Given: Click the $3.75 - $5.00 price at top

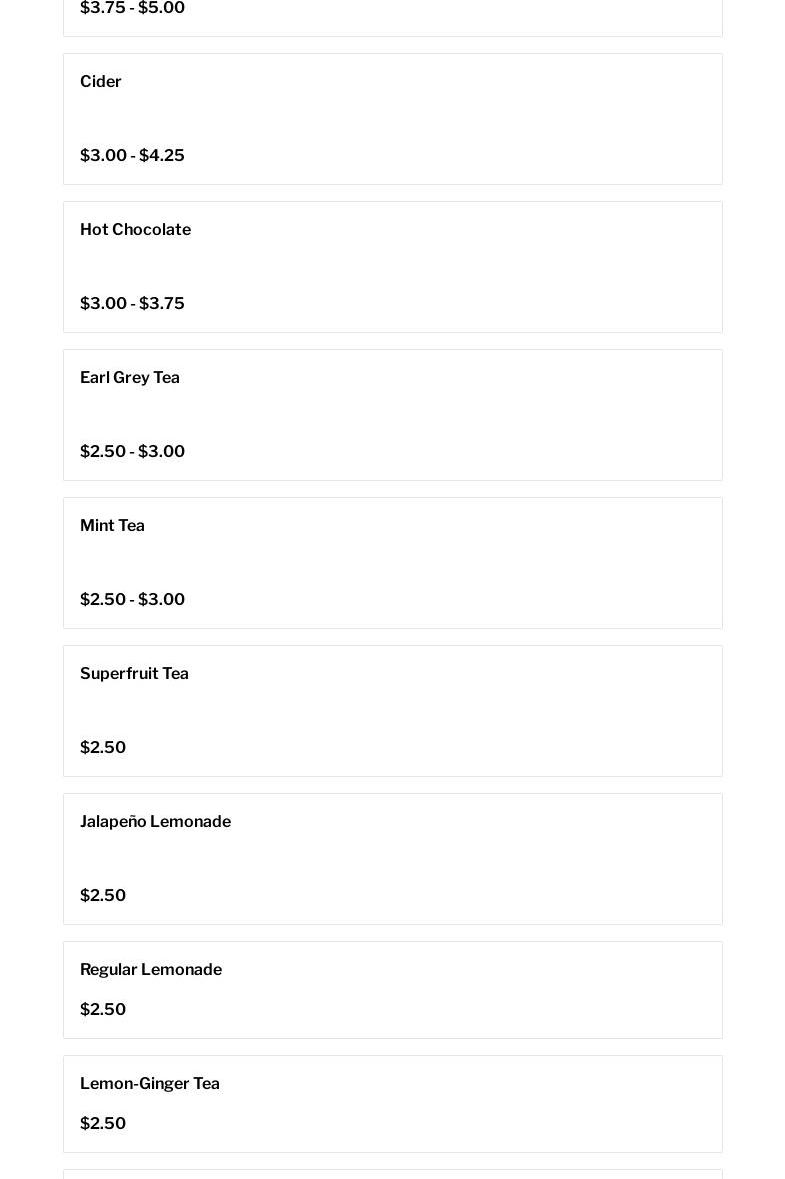Looking at the screenshot, I should pos(132,9).
